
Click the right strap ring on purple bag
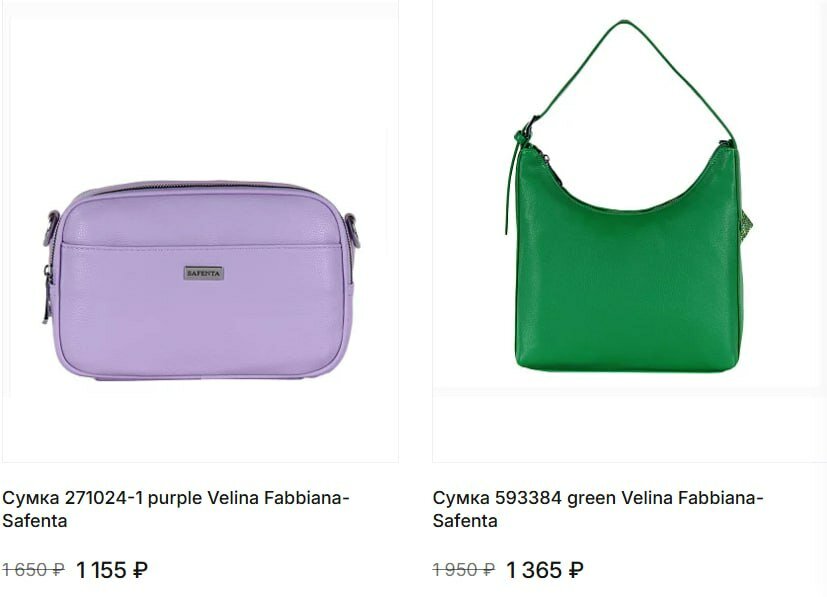pyautogui.click(x=352, y=230)
